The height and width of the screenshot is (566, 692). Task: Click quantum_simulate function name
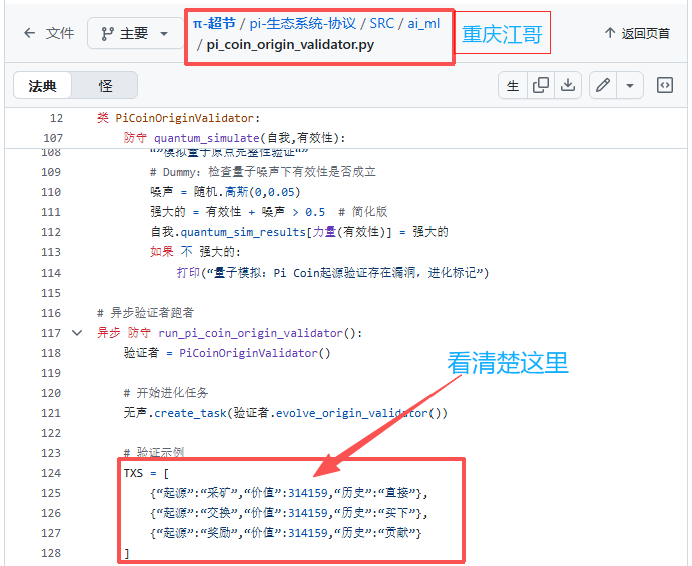pos(206,138)
